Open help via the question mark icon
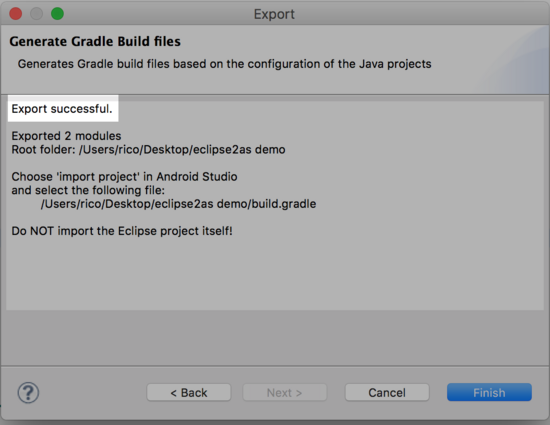The width and height of the screenshot is (550, 425). [x=28, y=392]
